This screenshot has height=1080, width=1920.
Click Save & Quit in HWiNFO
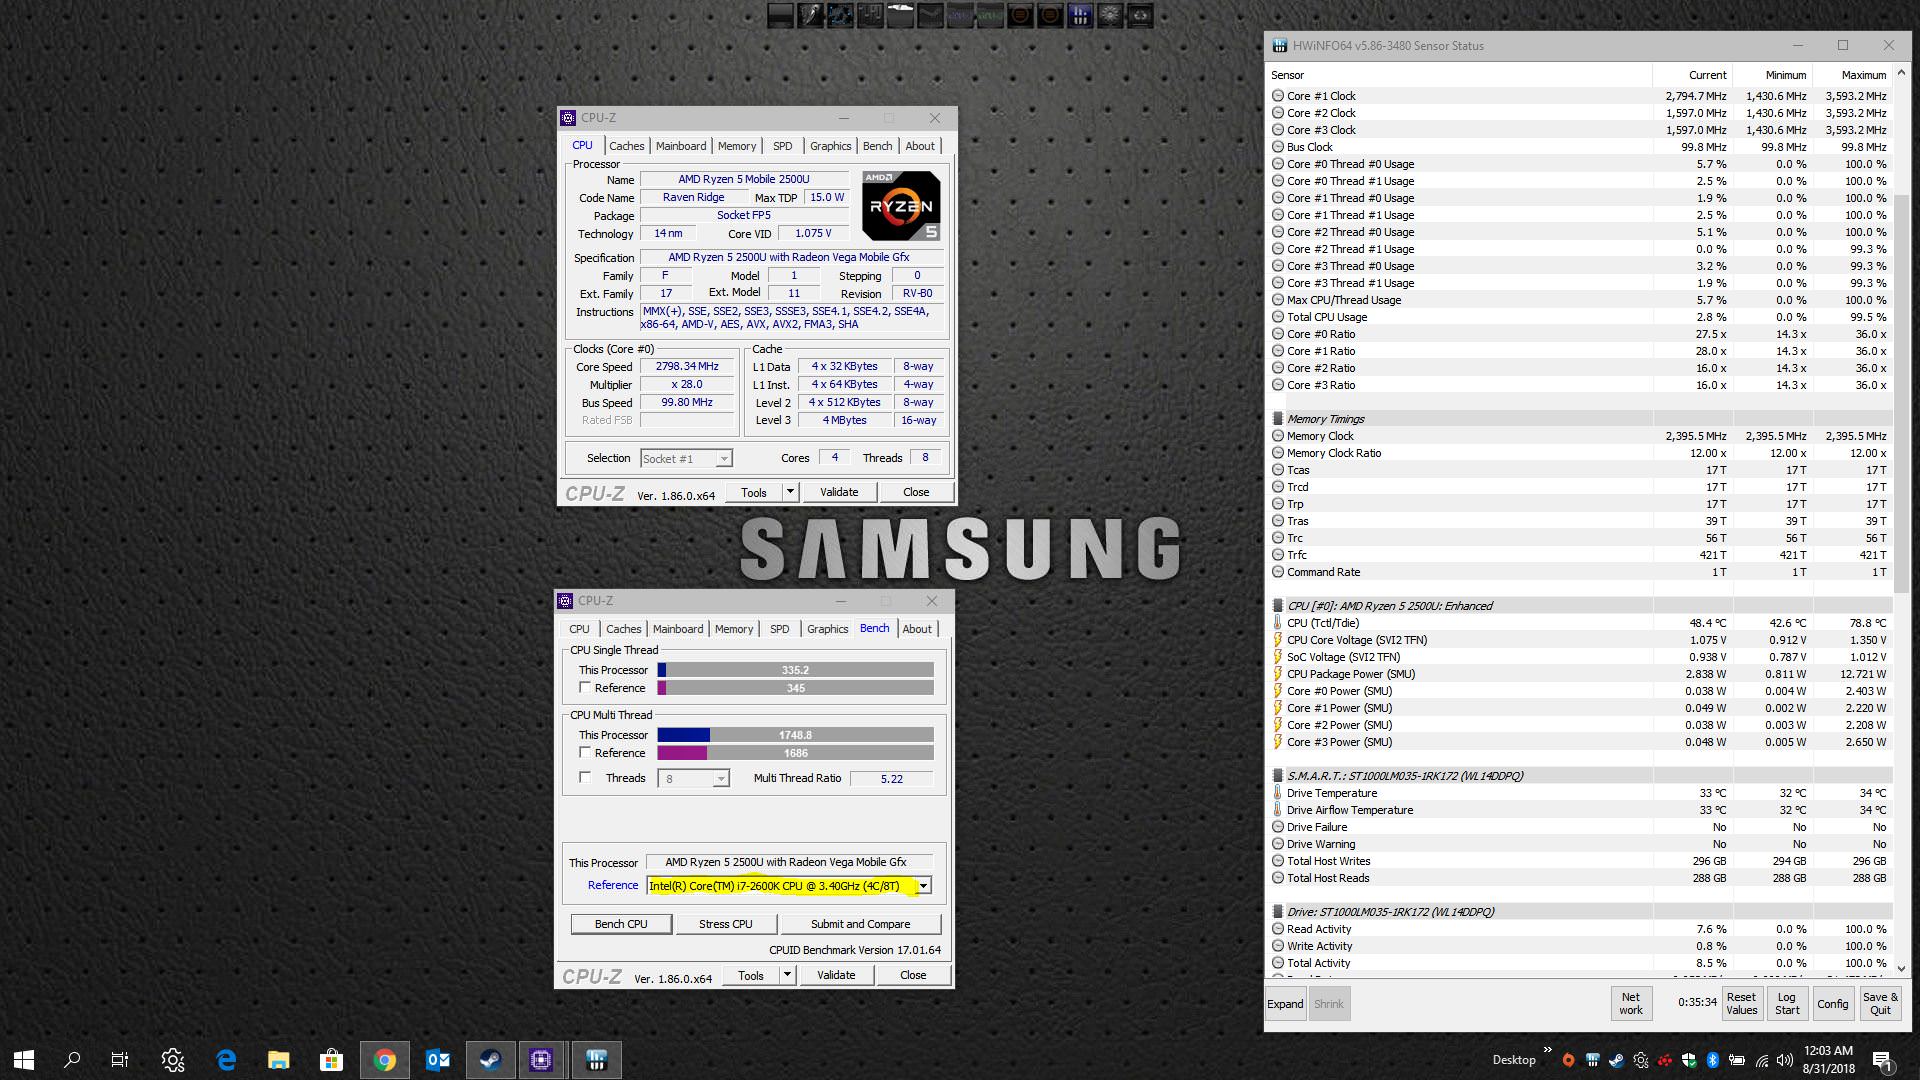click(1880, 1004)
